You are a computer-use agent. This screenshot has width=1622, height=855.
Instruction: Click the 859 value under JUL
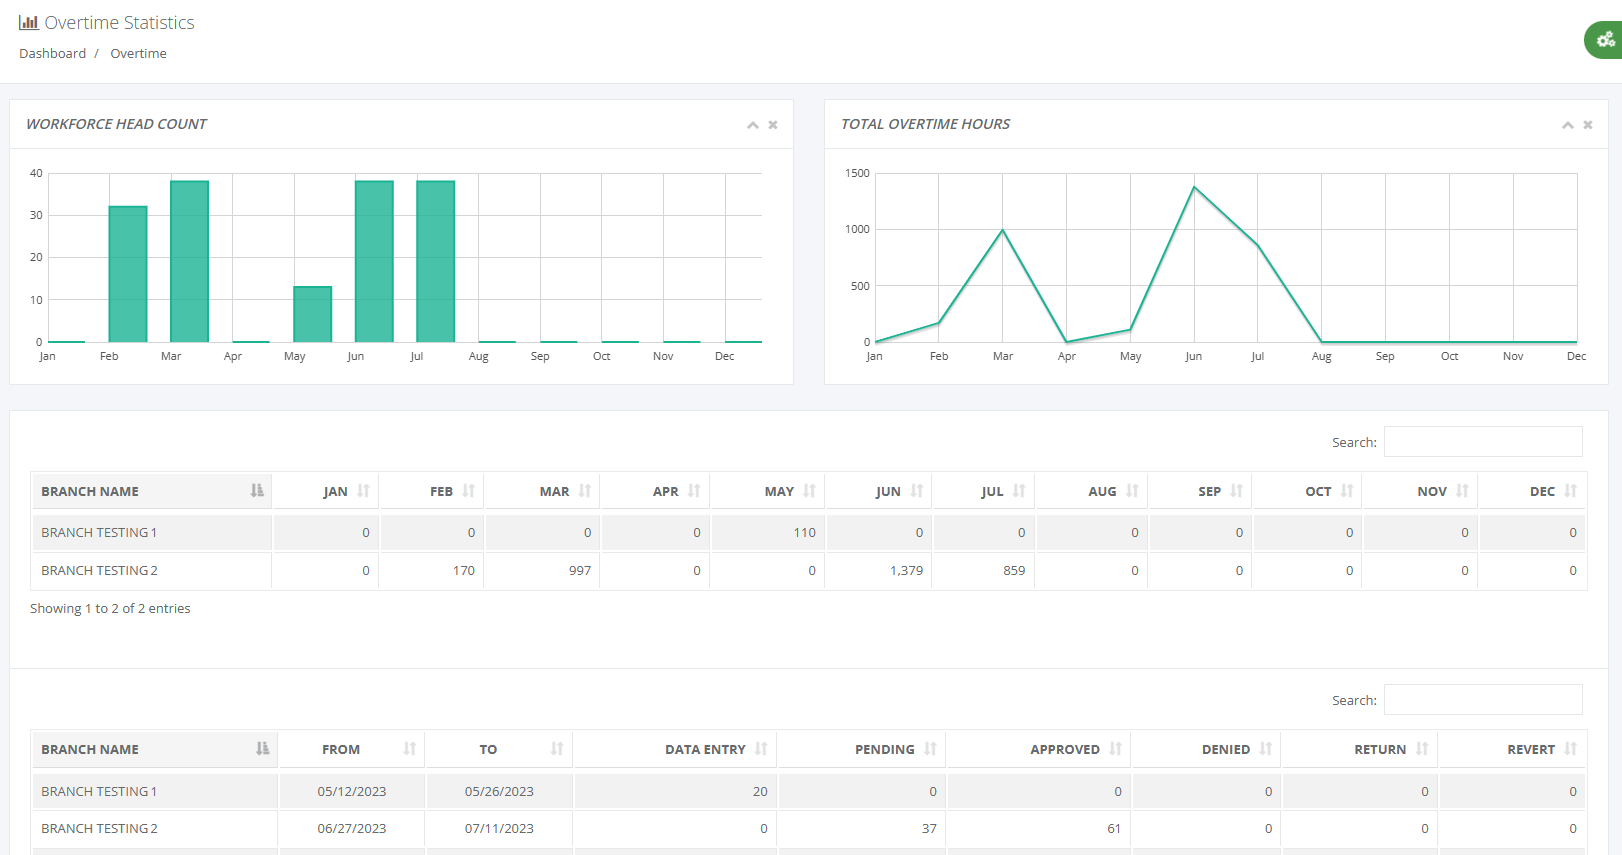[x=1014, y=571]
